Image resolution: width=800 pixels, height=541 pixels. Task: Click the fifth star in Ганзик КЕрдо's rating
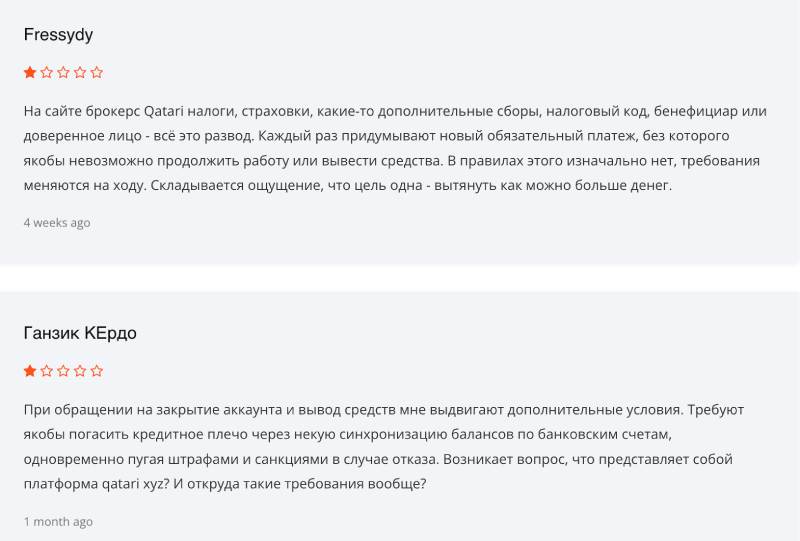pyautogui.click(x=97, y=371)
